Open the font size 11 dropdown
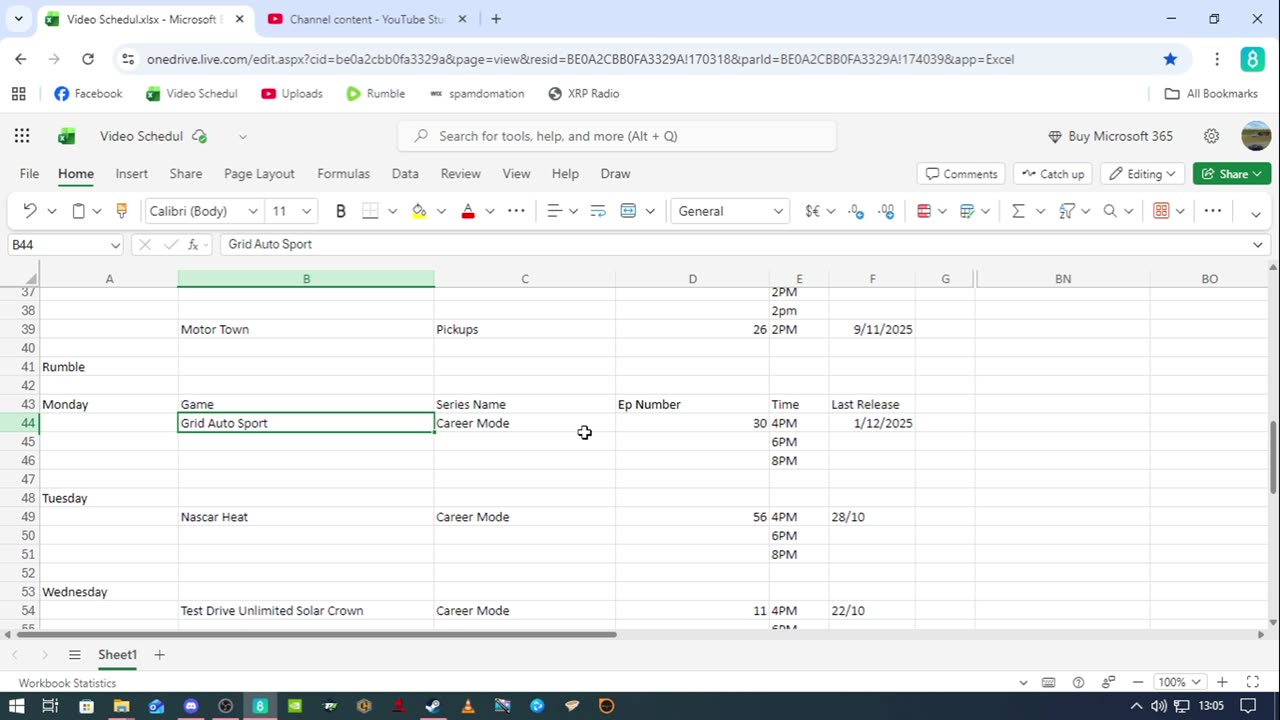The height and width of the screenshot is (720, 1280). coord(307,211)
